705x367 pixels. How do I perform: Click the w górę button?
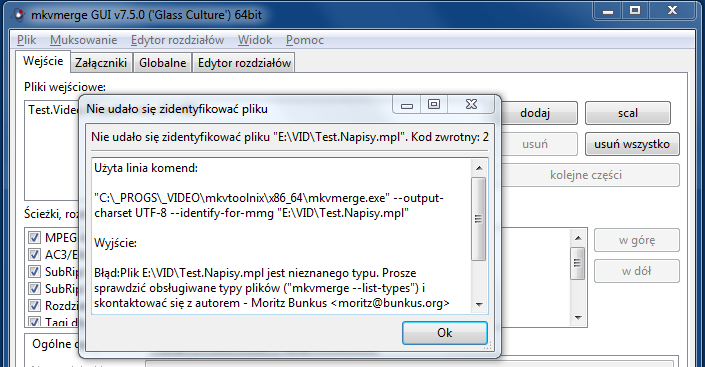click(x=637, y=240)
